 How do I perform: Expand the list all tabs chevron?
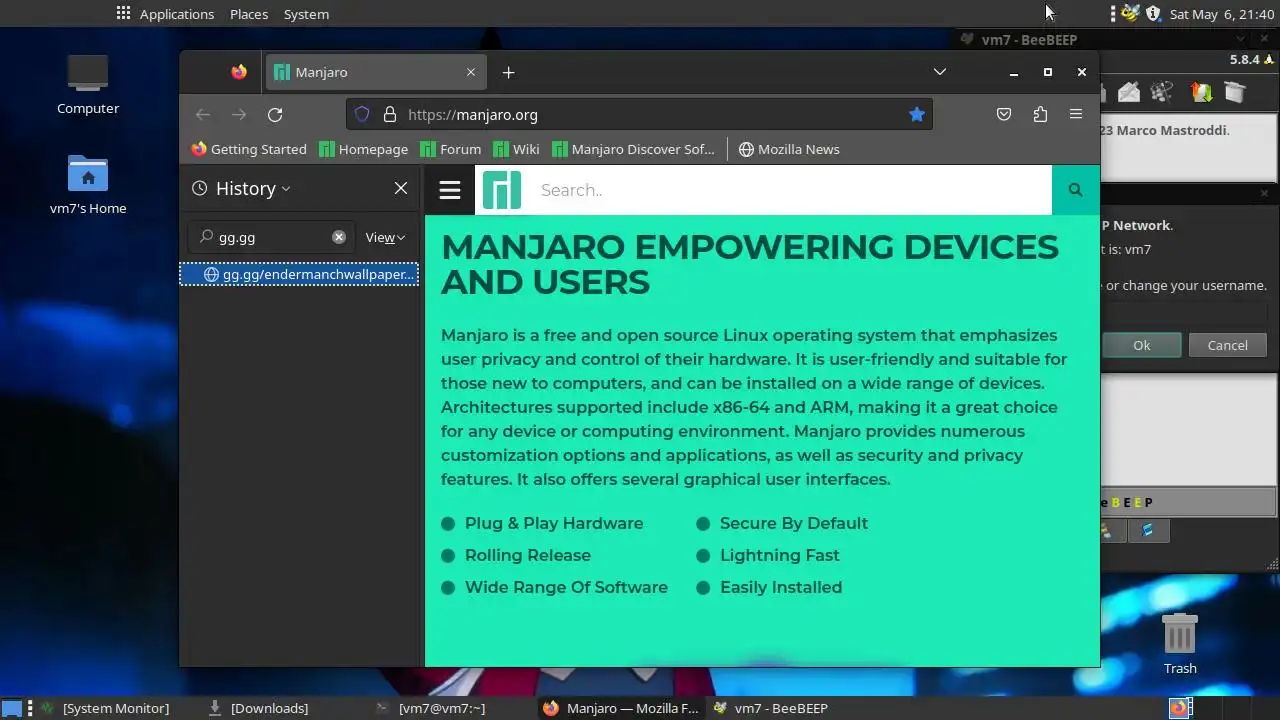tap(940, 72)
